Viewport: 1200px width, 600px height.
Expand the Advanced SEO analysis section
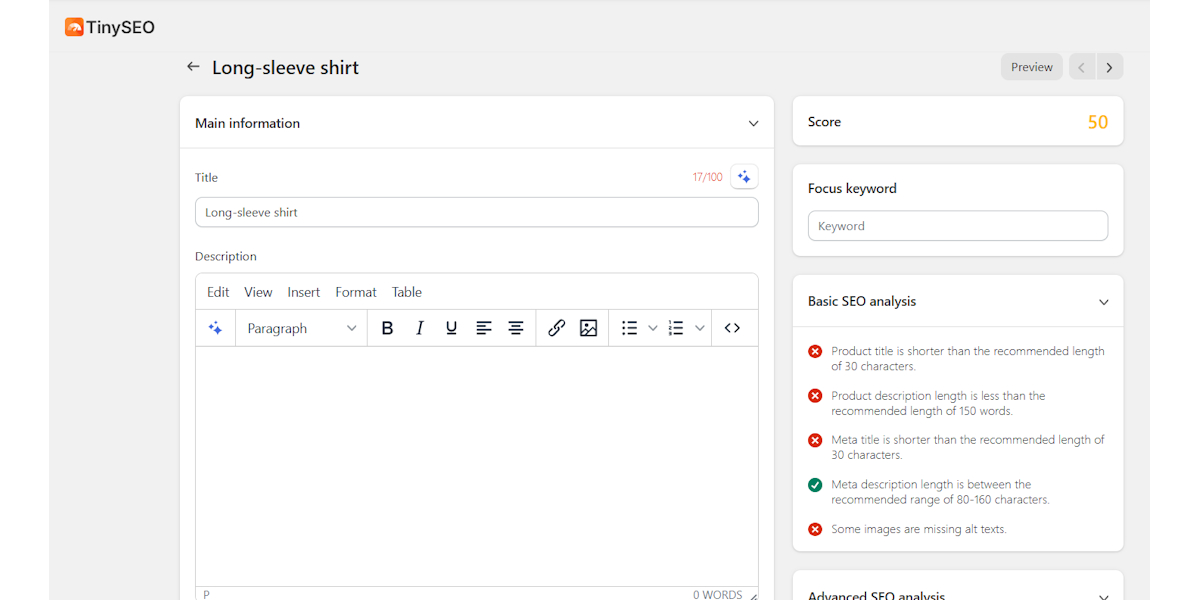pyautogui.click(x=1103, y=594)
